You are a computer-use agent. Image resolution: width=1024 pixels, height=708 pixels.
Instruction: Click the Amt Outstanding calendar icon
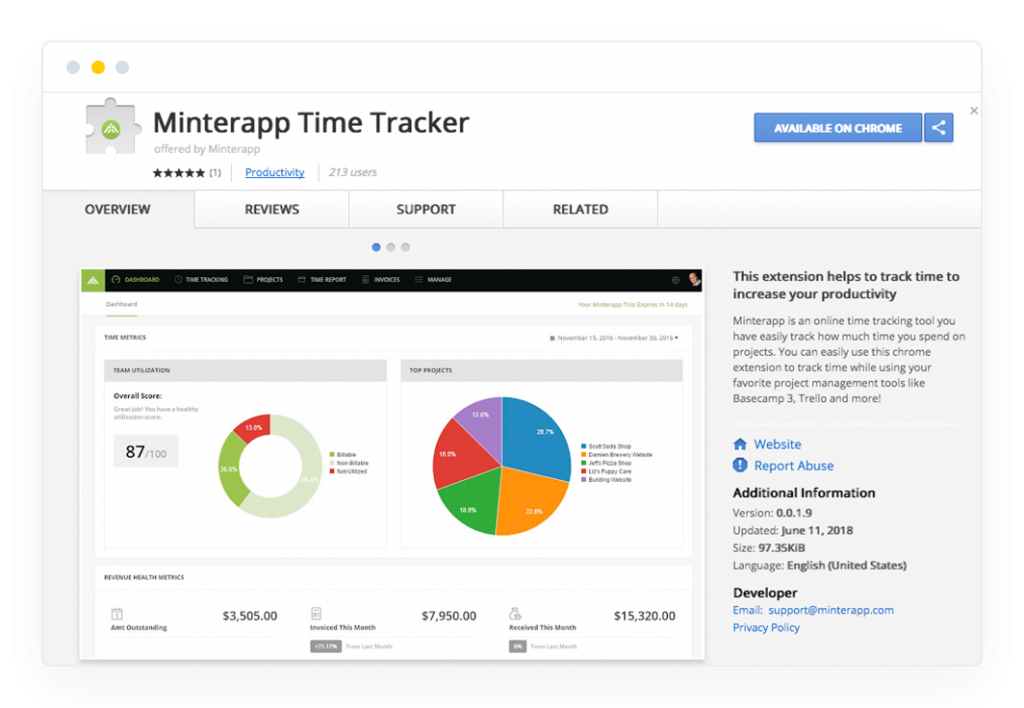tap(117, 614)
